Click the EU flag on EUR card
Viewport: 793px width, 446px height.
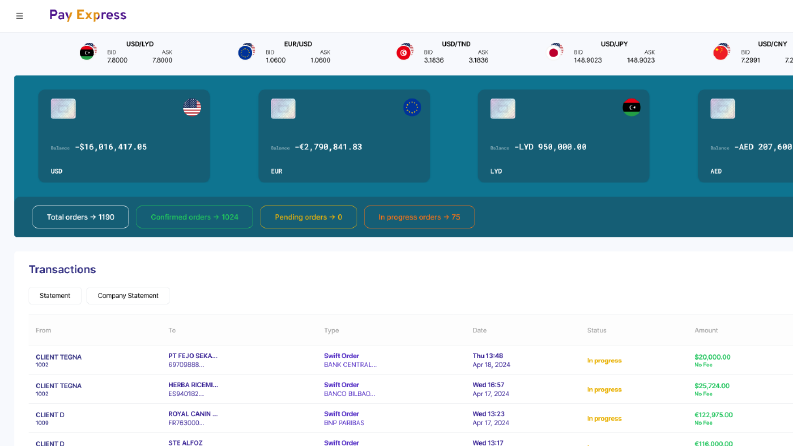pos(412,107)
